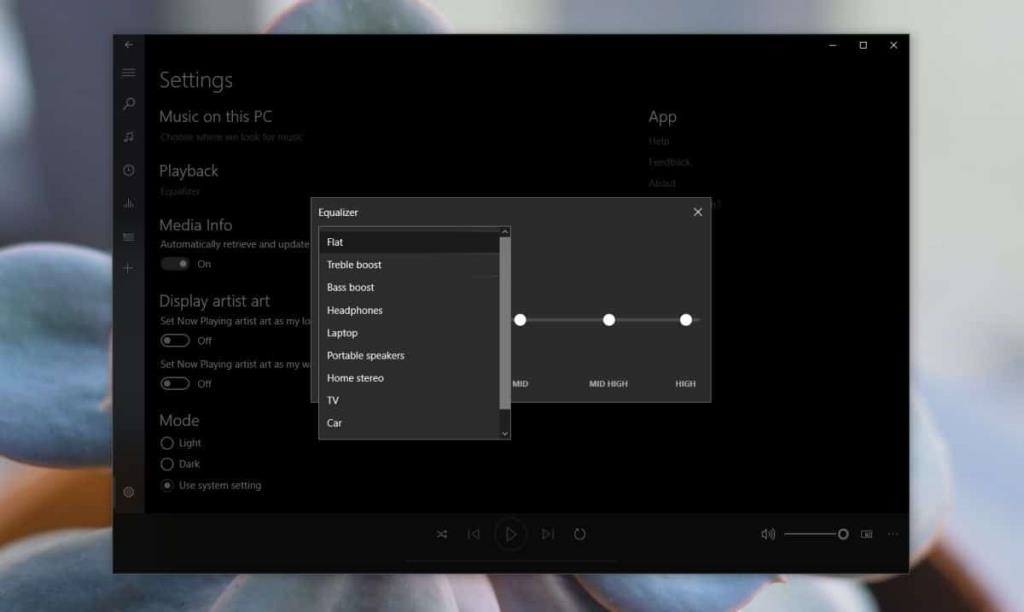Screen dimensions: 1024x612
Task: Toggle repeat mode
Action: click(x=580, y=534)
